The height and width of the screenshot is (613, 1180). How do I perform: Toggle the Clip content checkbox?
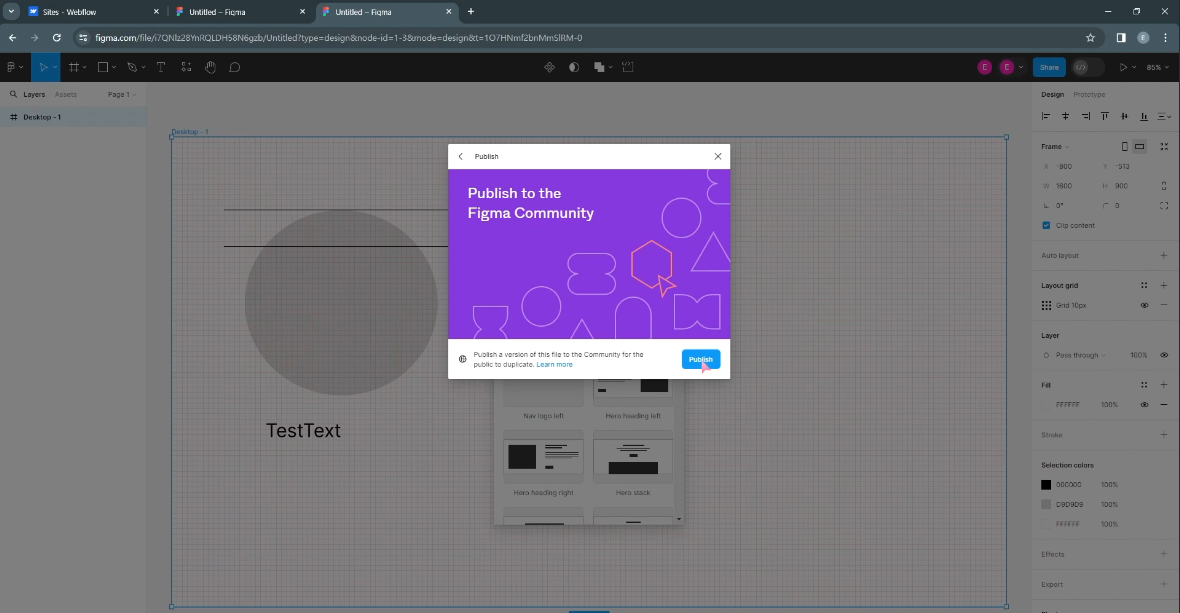click(1046, 226)
